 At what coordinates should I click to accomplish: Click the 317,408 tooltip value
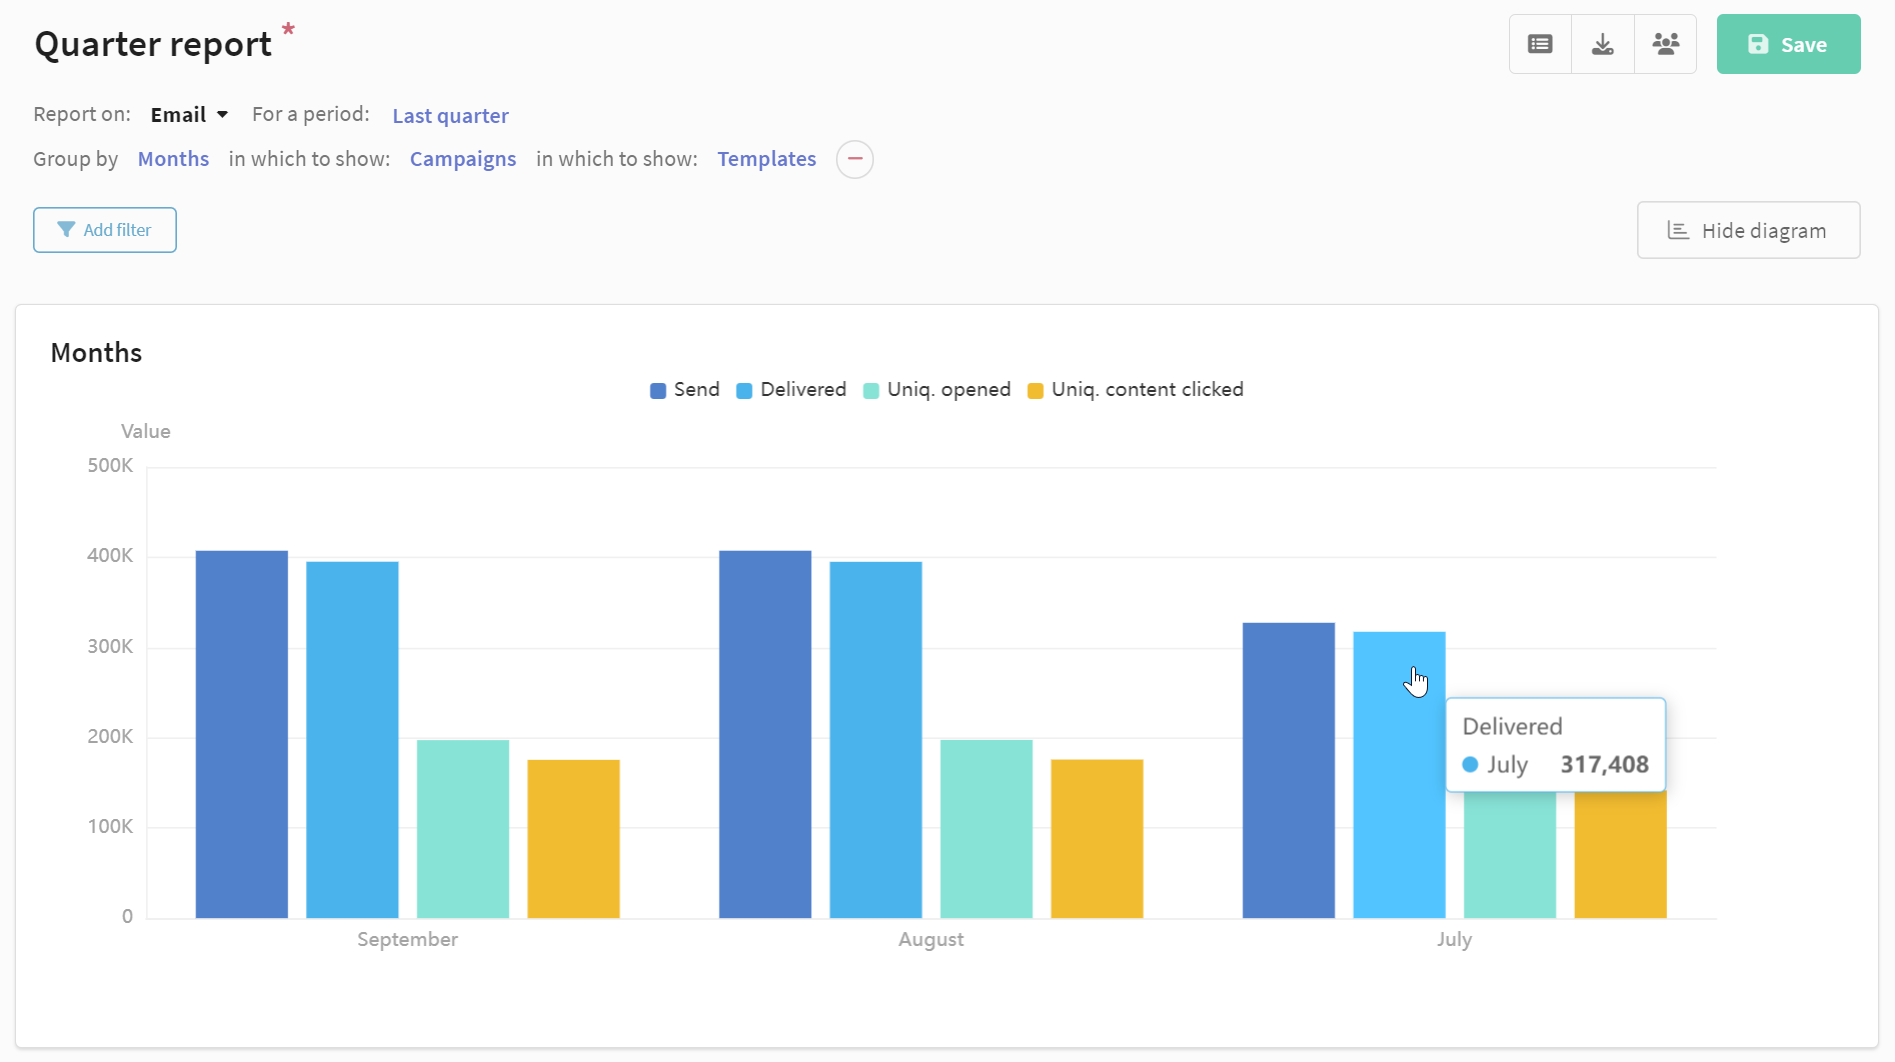1604,765
